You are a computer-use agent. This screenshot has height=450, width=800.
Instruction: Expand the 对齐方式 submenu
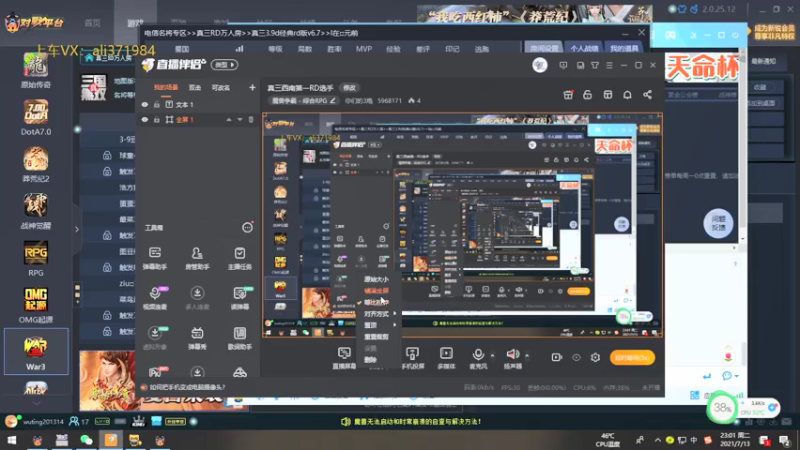point(379,314)
